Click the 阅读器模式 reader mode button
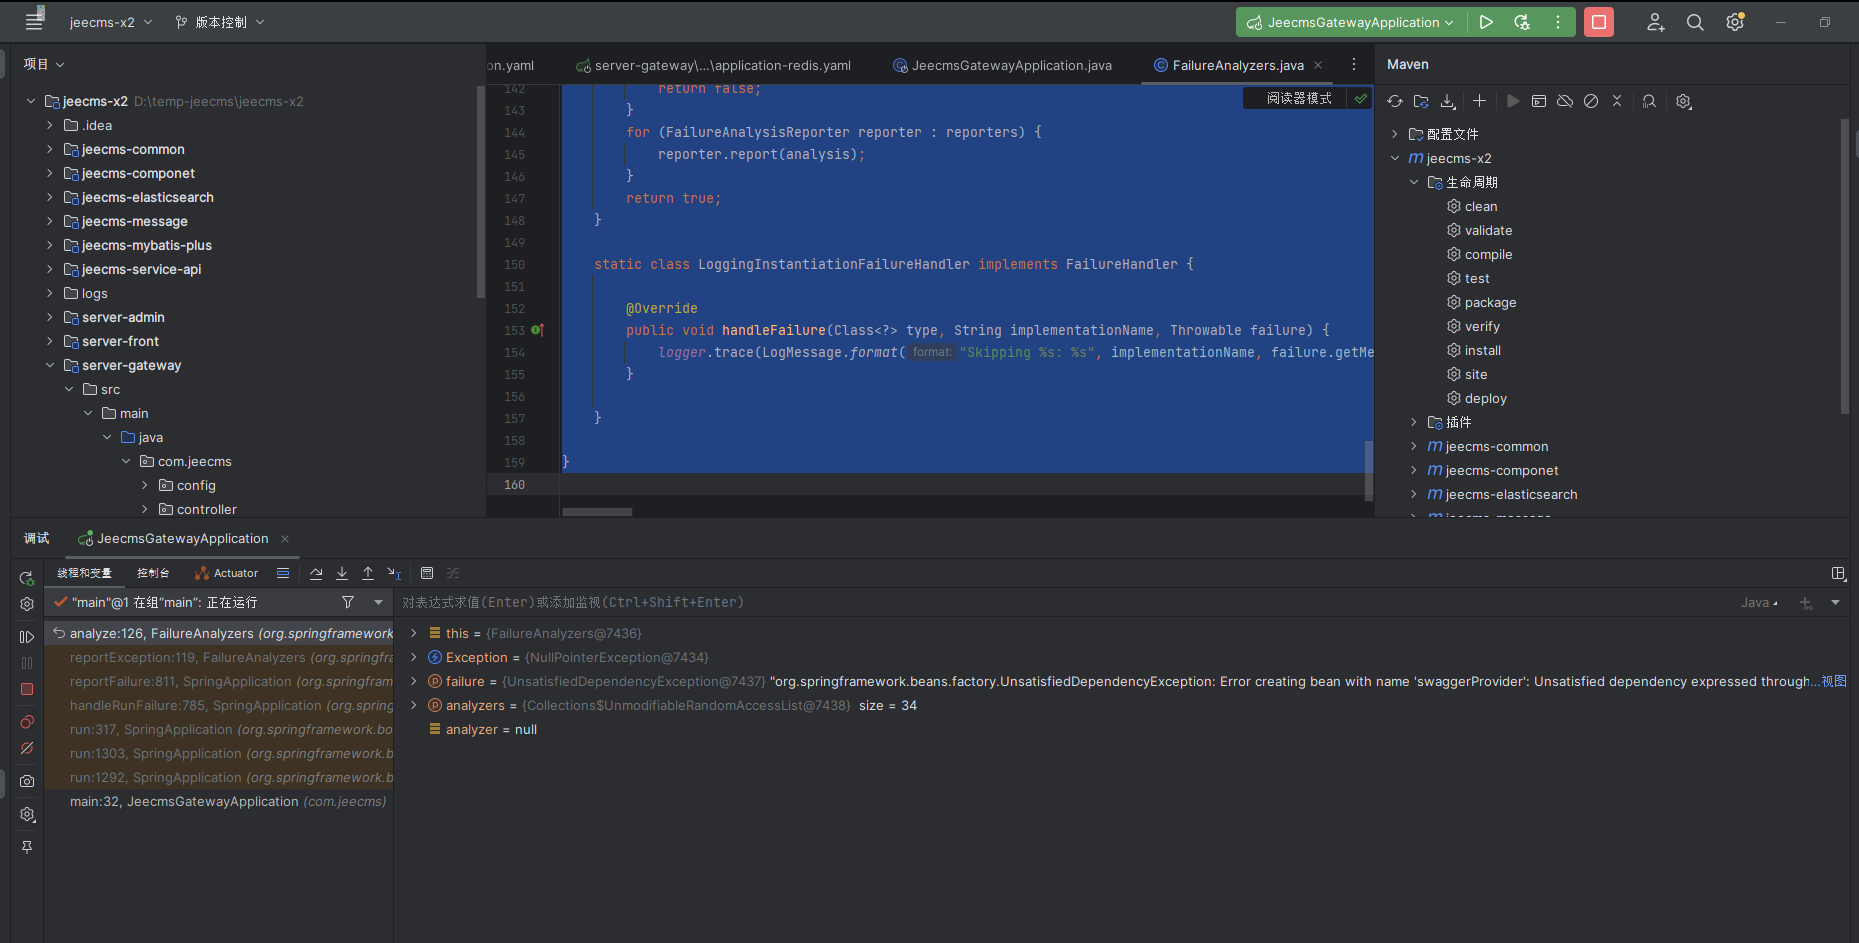This screenshot has width=1859, height=943. 1298,98
